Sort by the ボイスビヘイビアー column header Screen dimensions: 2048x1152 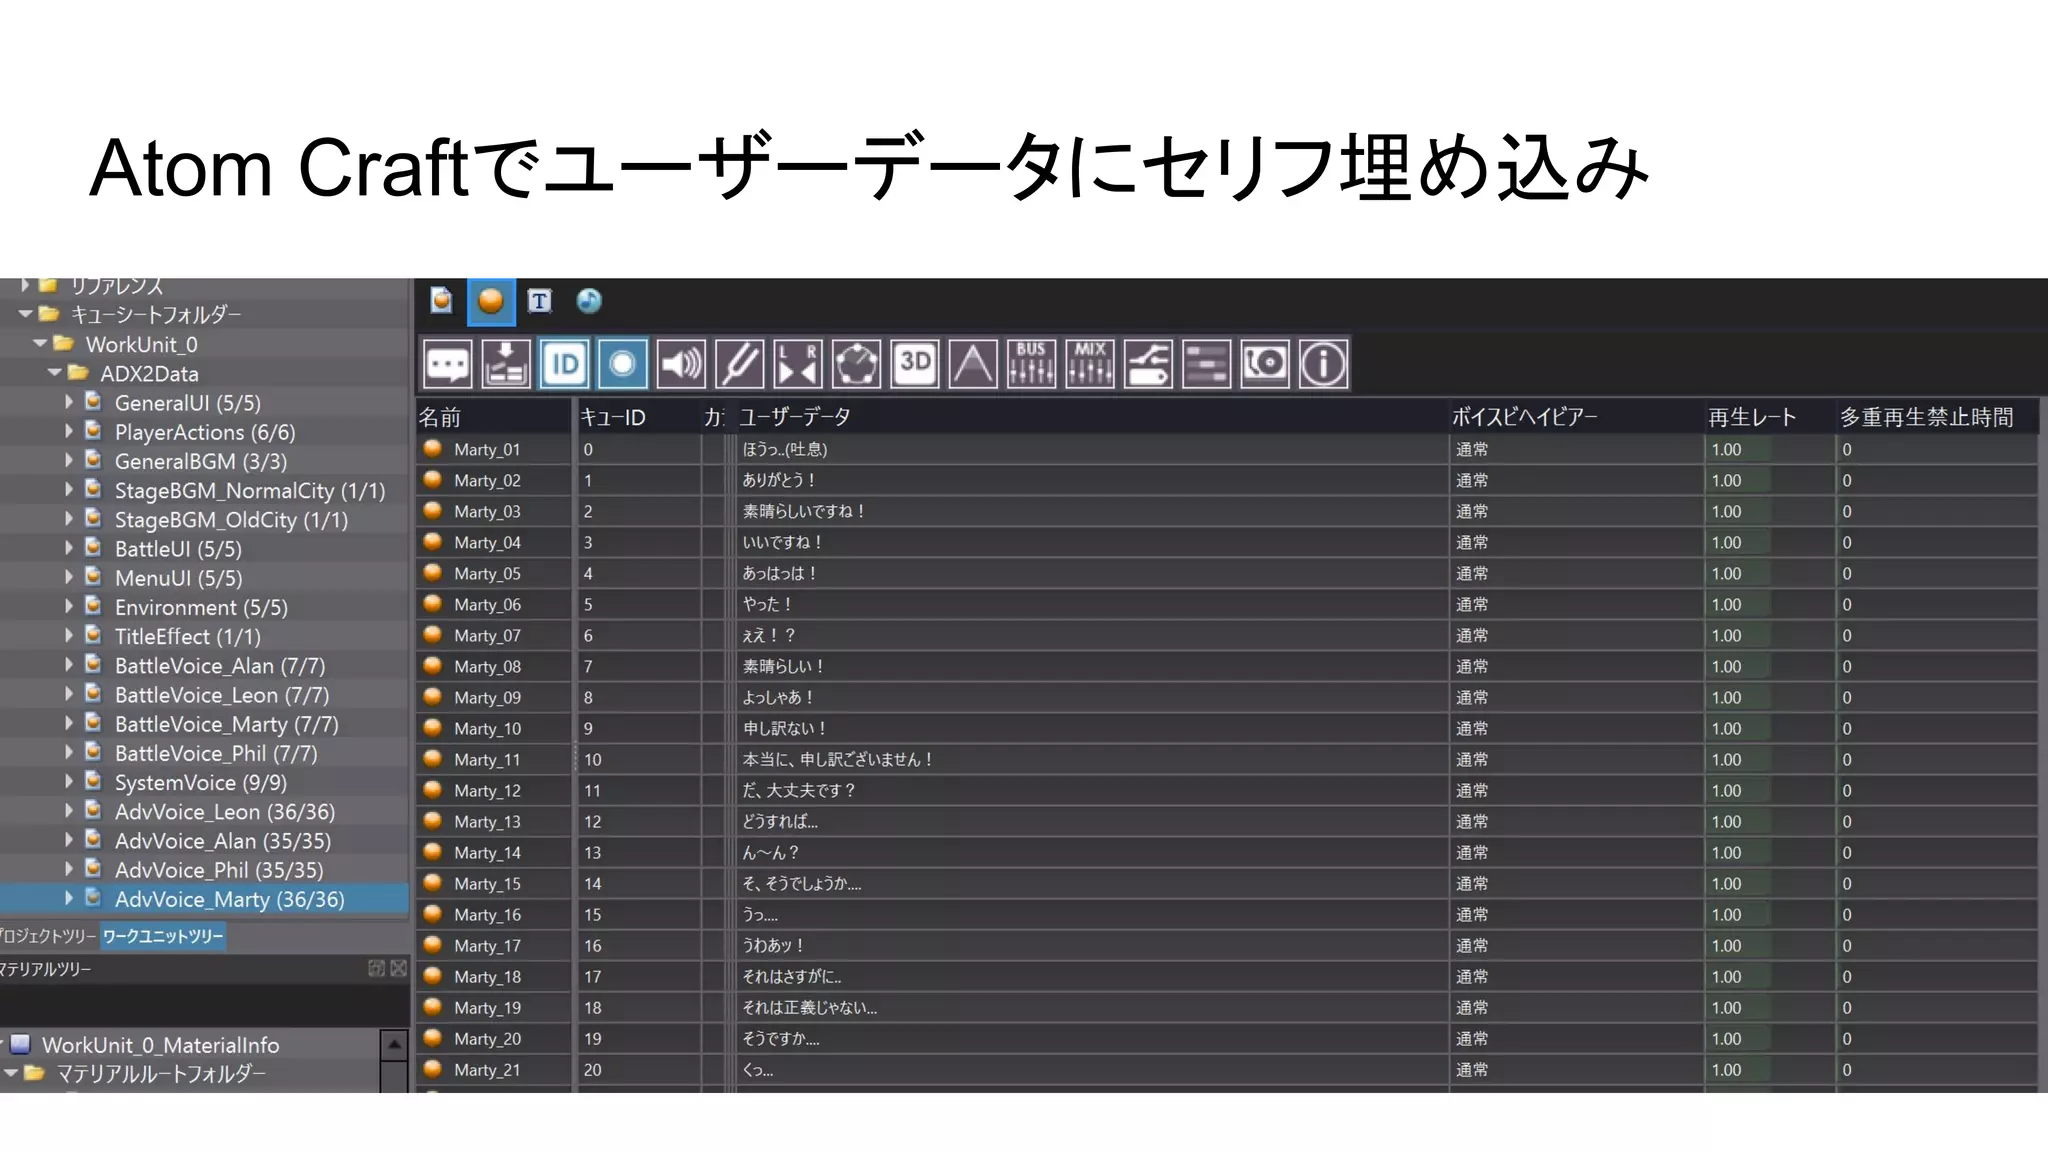pyautogui.click(x=1576, y=417)
